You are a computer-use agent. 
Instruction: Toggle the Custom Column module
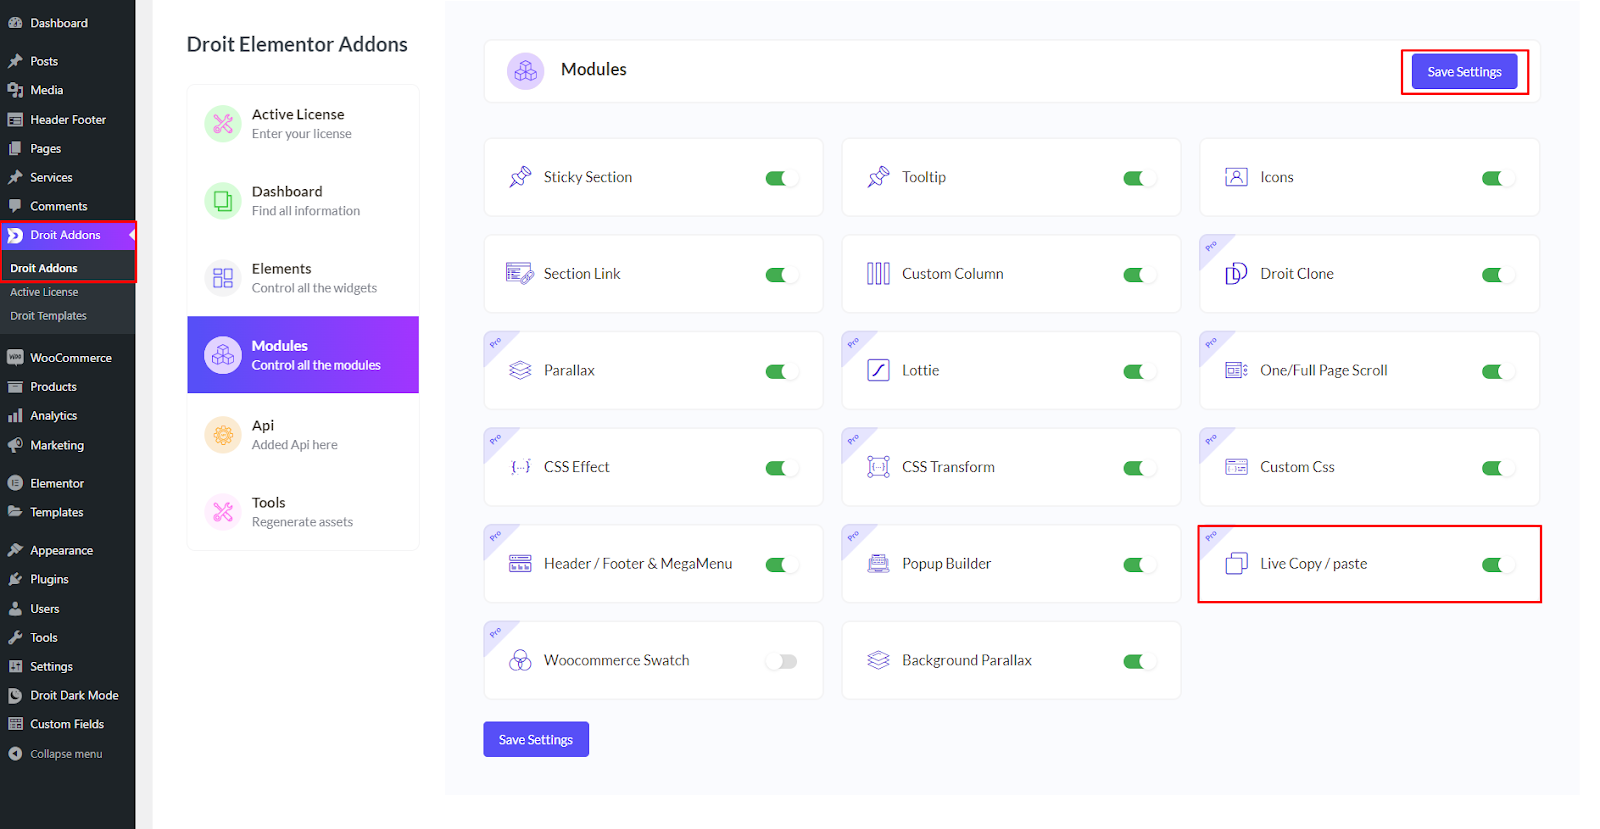click(1139, 275)
